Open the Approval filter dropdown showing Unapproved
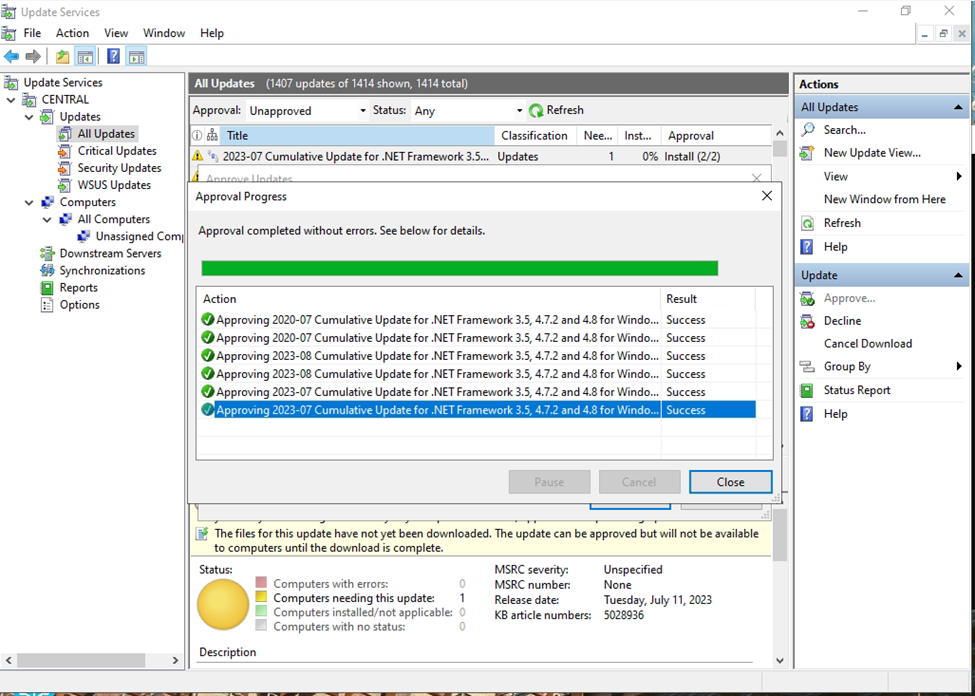Image resolution: width=975 pixels, height=696 pixels. [307, 111]
